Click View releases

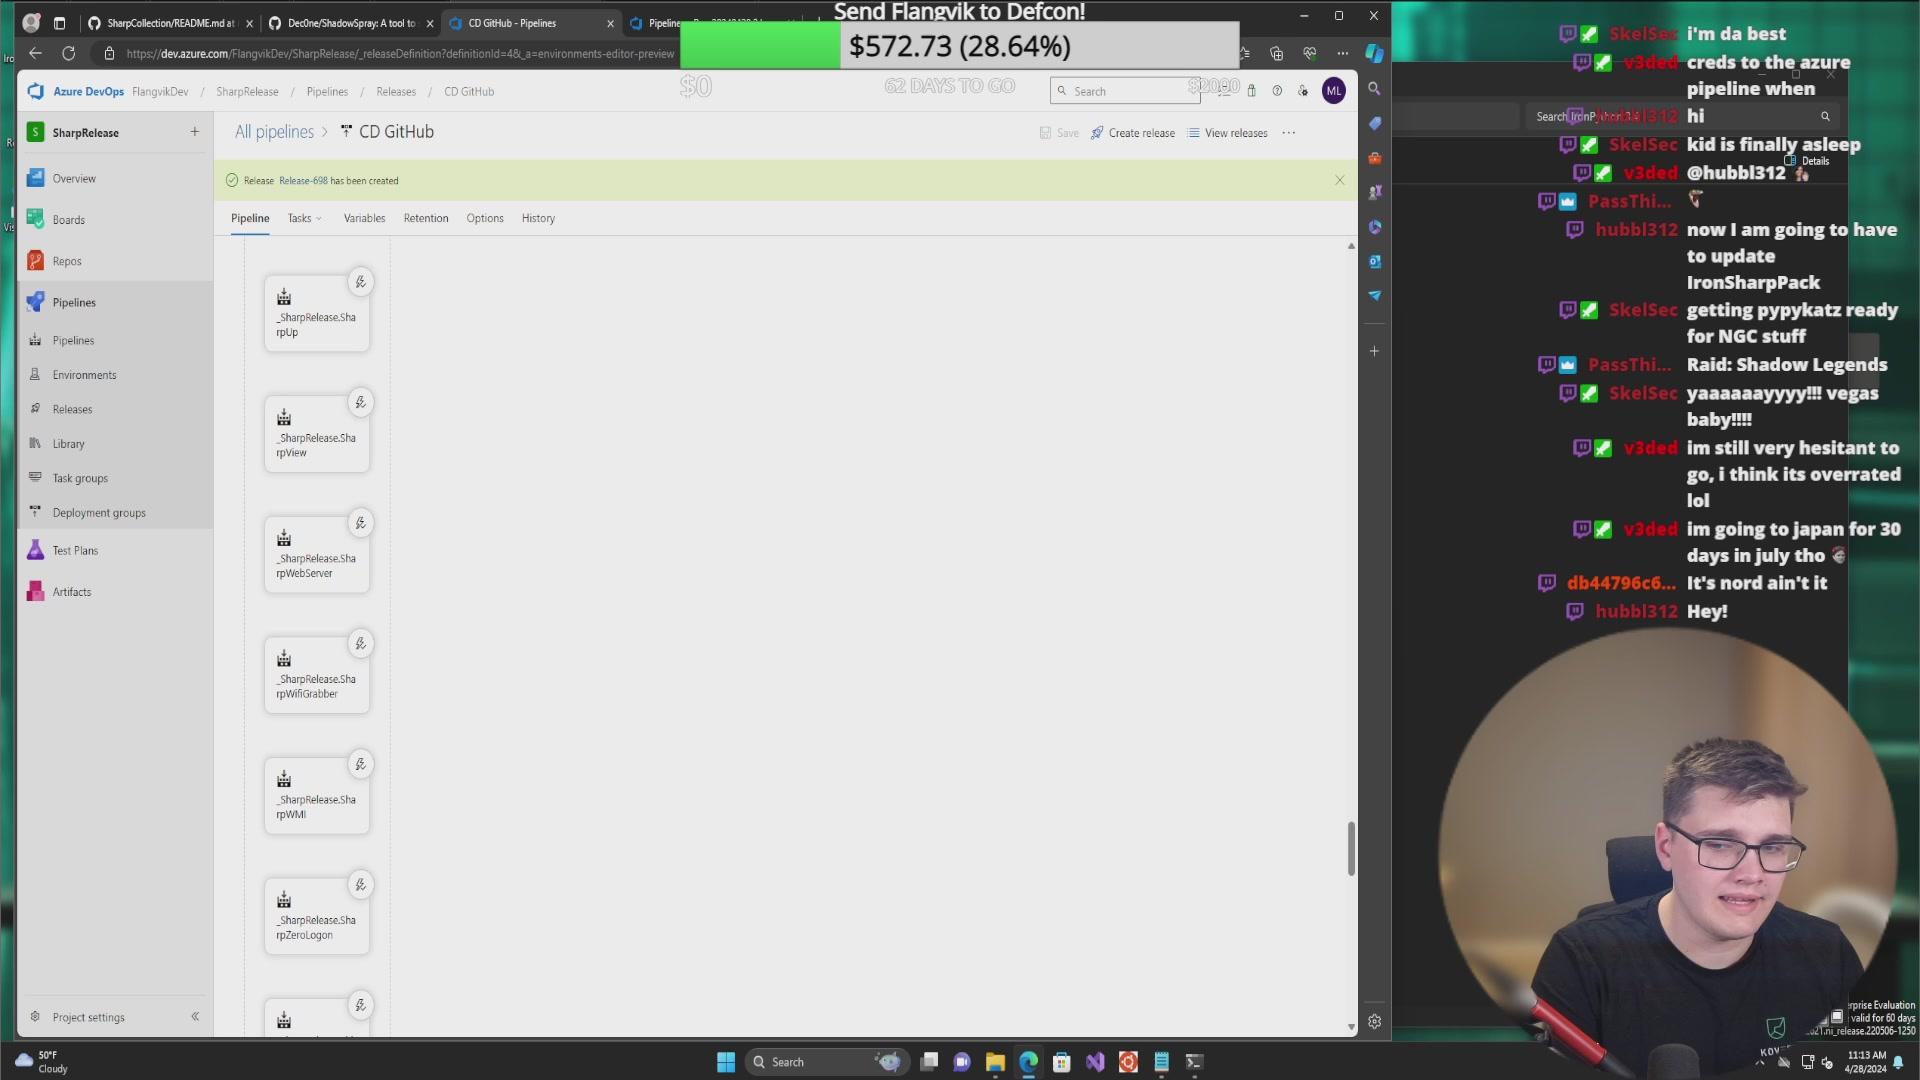[1227, 133]
